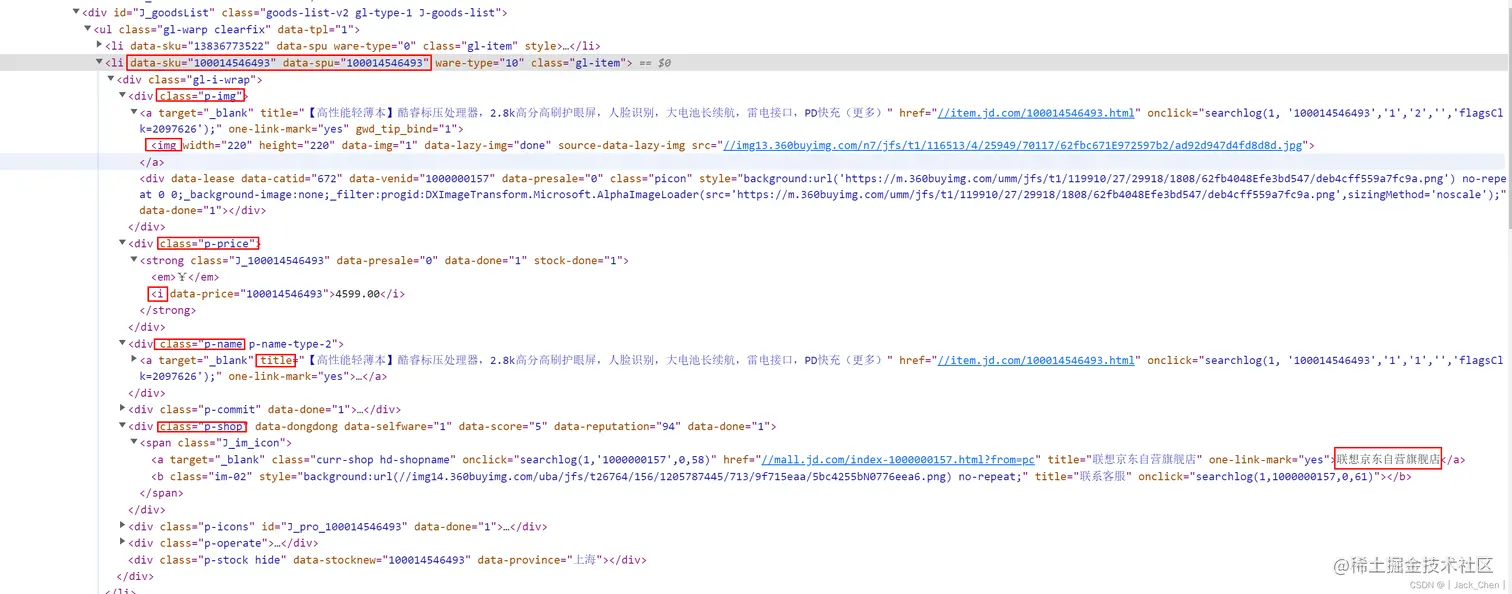Expand the p-commit div node
This screenshot has height=594, width=1512.
point(122,409)
